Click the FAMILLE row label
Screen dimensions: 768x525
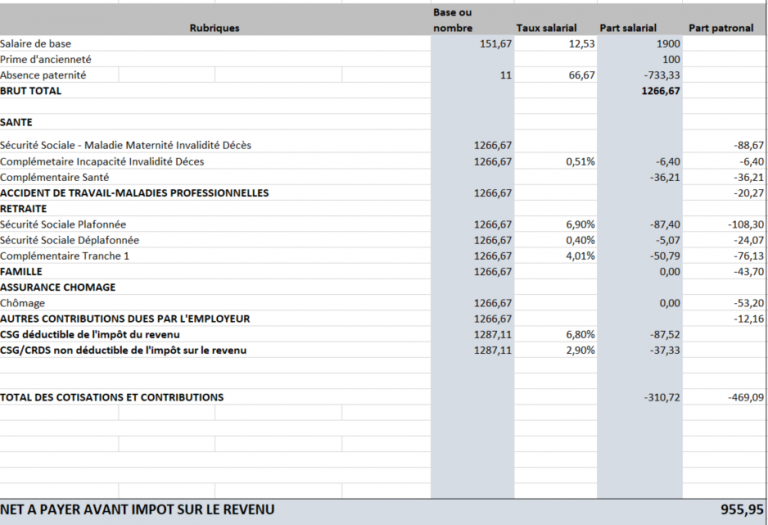(x=21, y=271)
